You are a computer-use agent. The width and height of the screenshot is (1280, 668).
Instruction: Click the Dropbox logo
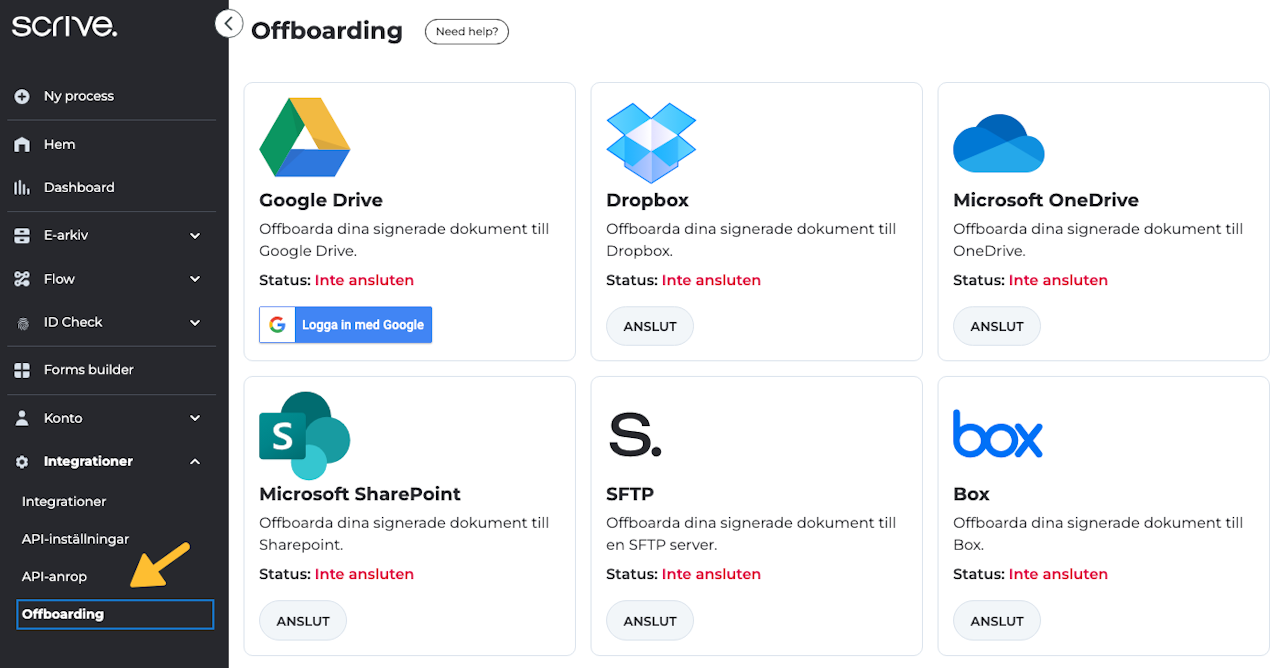(651, 142)
